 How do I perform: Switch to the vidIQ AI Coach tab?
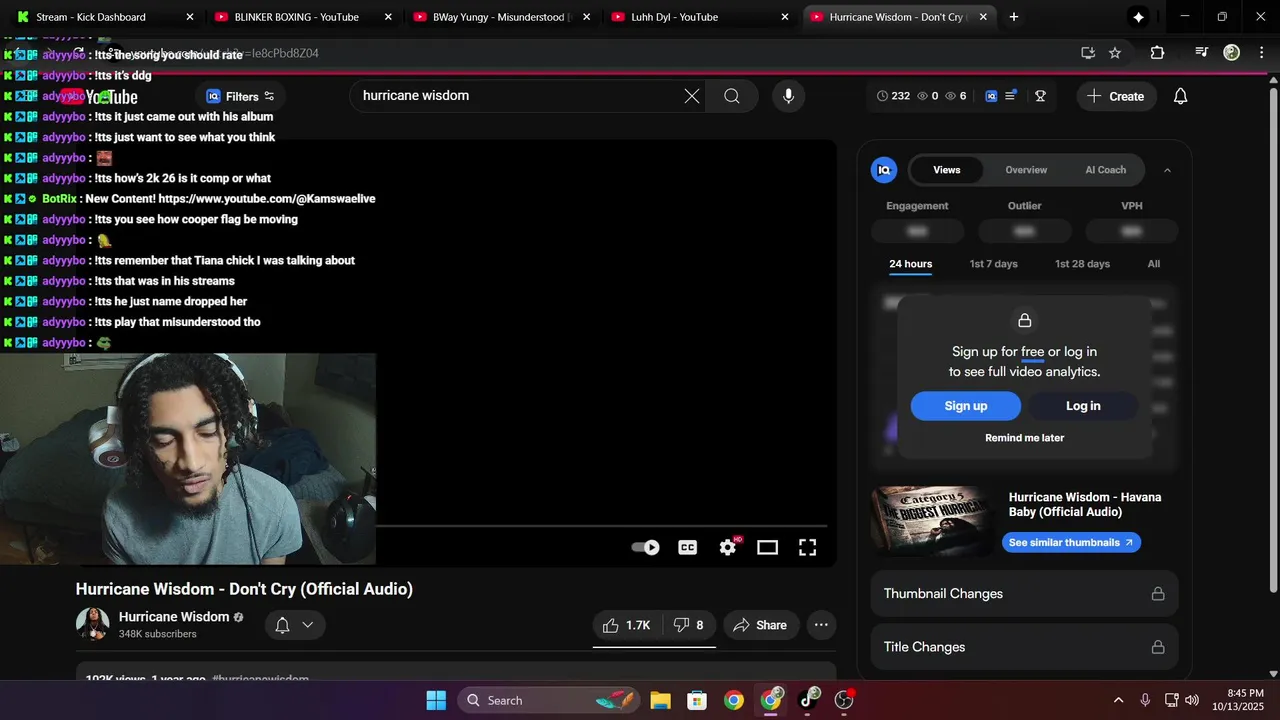point(1106,170)
